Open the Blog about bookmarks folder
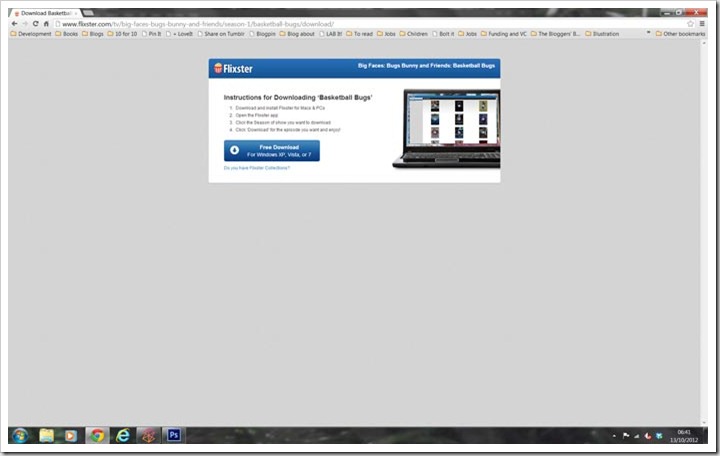 (297, 34)
